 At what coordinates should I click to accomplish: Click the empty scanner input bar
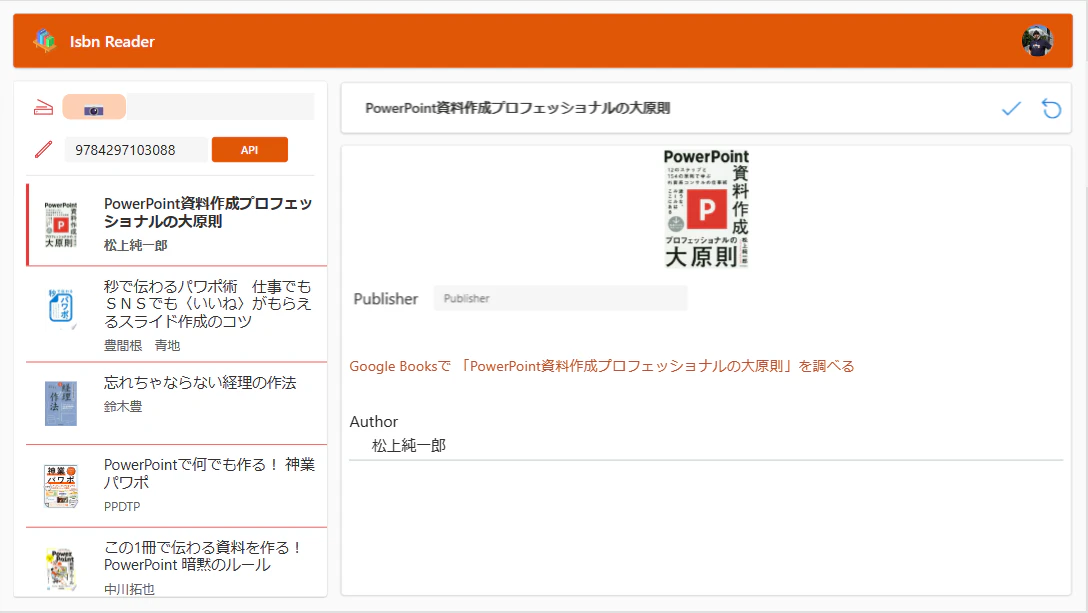pos(220,107)
